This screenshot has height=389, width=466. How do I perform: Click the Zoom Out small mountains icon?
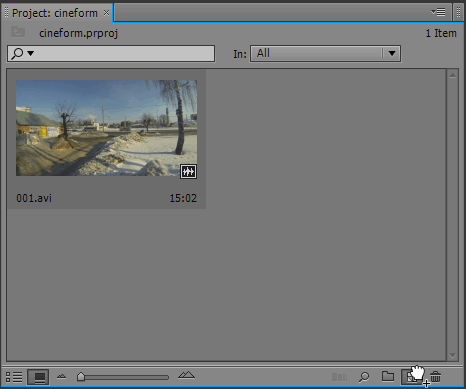(x=61, y=377)
